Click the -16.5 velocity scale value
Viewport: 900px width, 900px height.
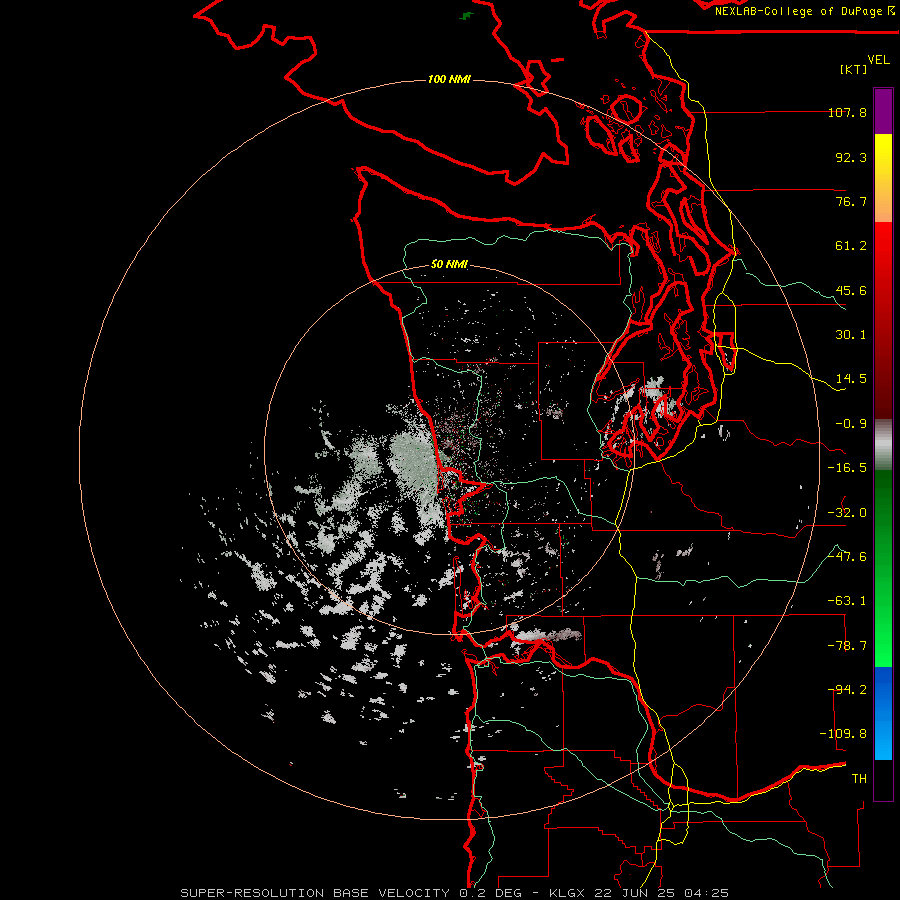tap(847, 468)
